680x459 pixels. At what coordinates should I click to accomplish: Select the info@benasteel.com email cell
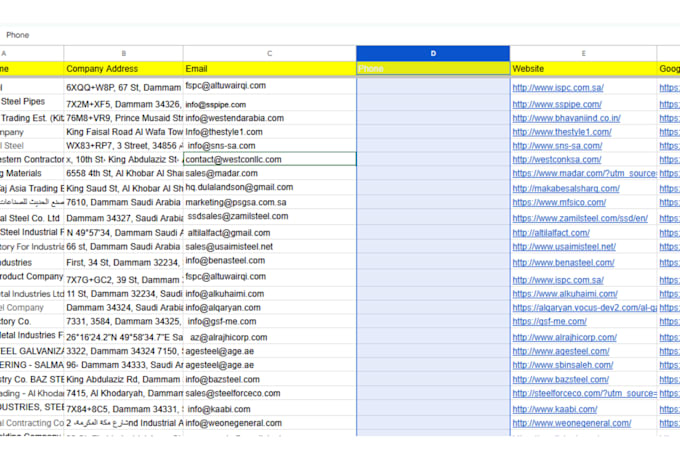[x=269, y=261]
